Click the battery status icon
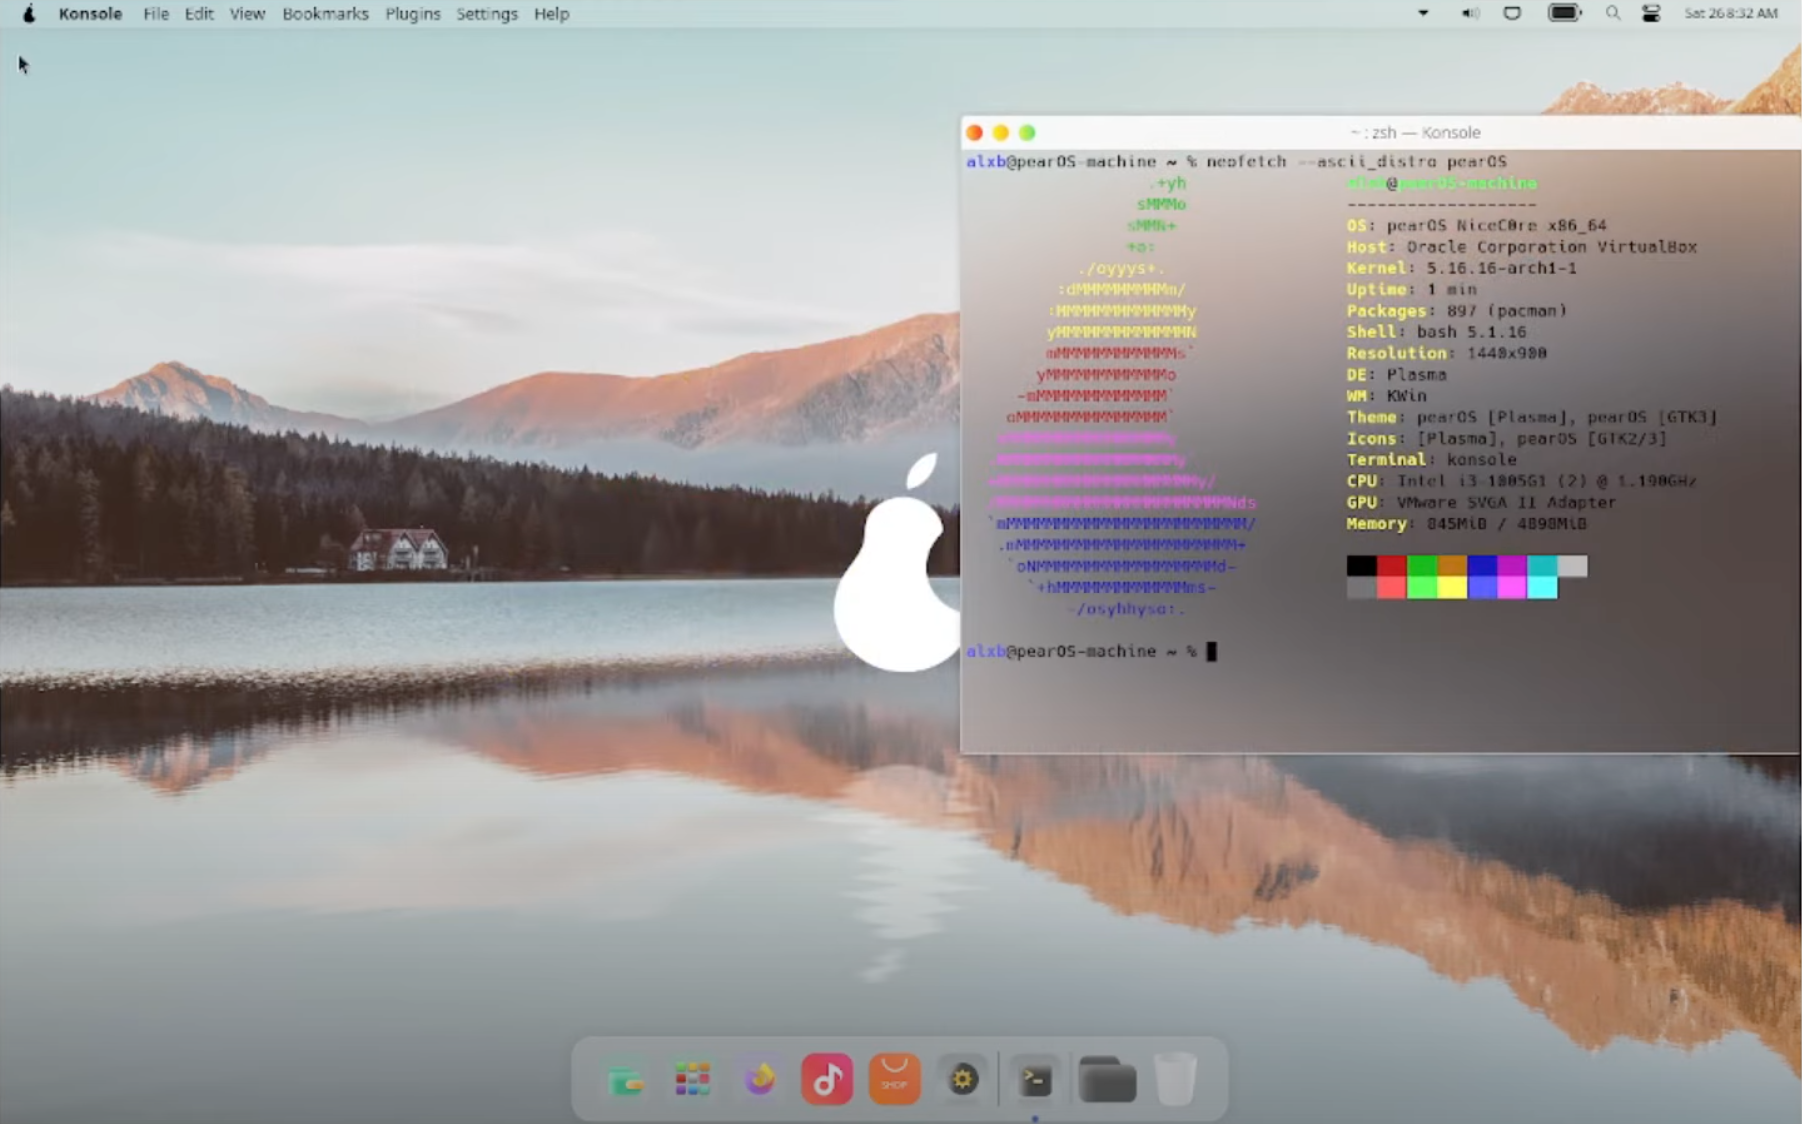This screenshot has height=1124, width=1802. (1565, 13)
